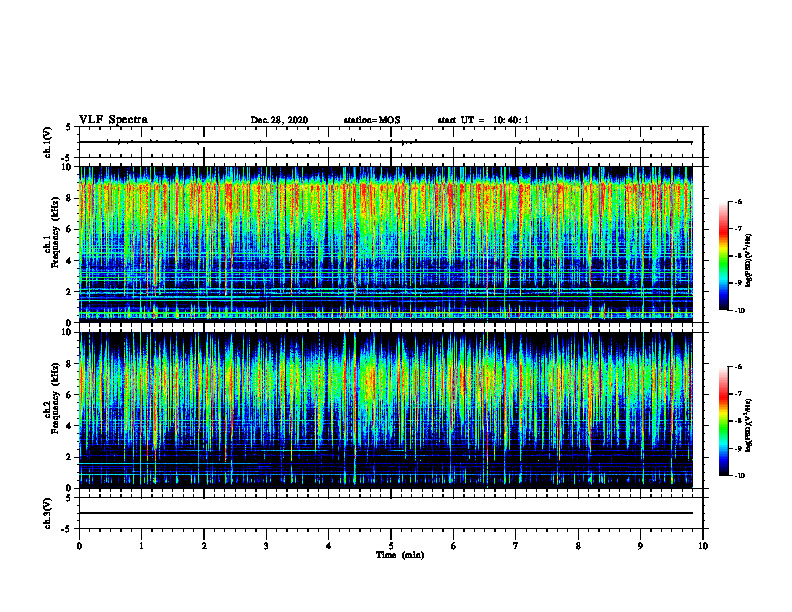This screenshot has width=792, height=612.
Task: Click the ch.3(V) upper tick "5"
Action: coord(70,498)
